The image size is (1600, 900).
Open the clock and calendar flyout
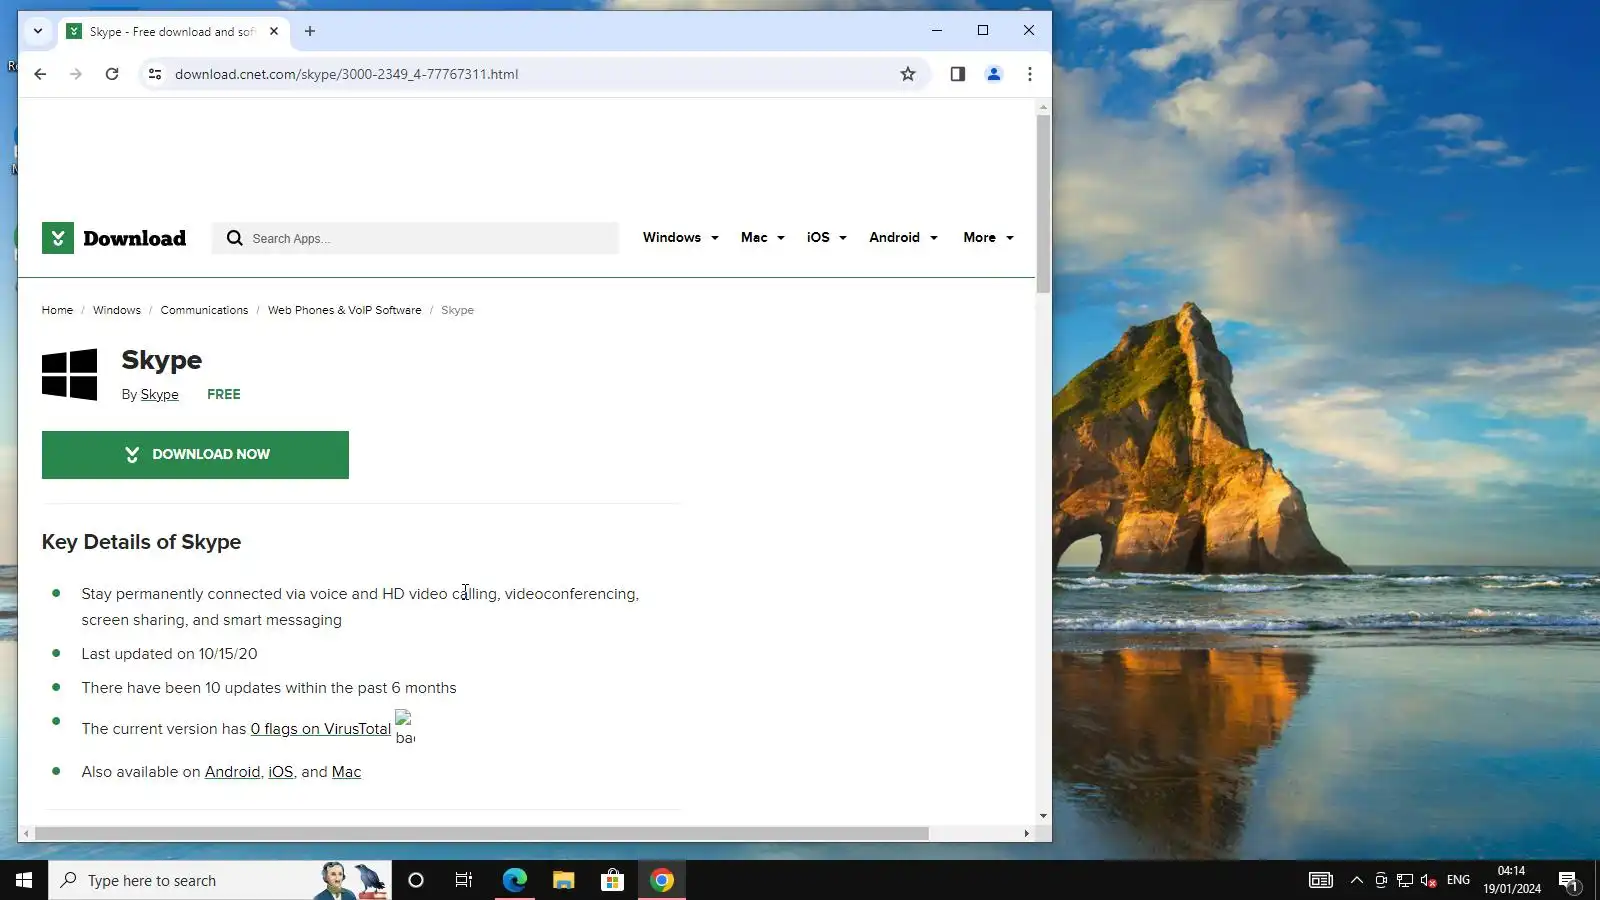(x=1512, y=880)
